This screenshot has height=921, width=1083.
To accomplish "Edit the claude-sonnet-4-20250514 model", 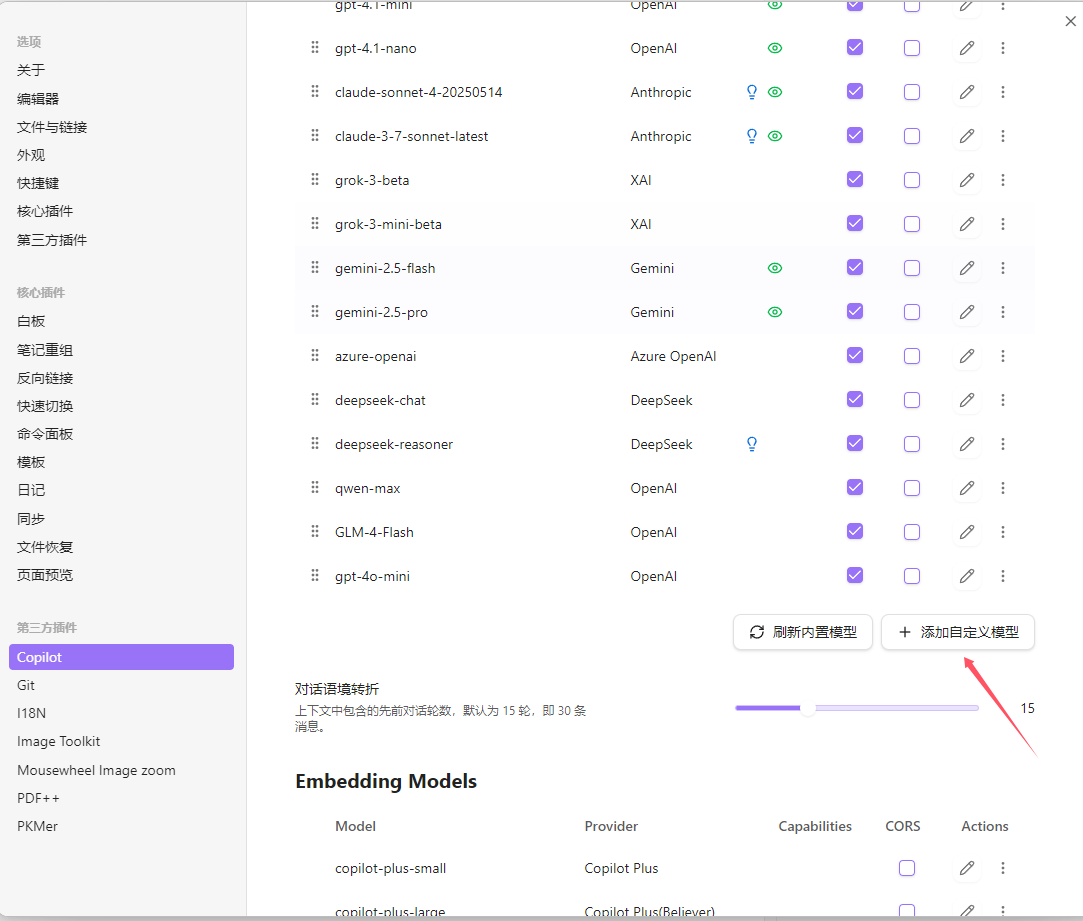I will 967,92.
